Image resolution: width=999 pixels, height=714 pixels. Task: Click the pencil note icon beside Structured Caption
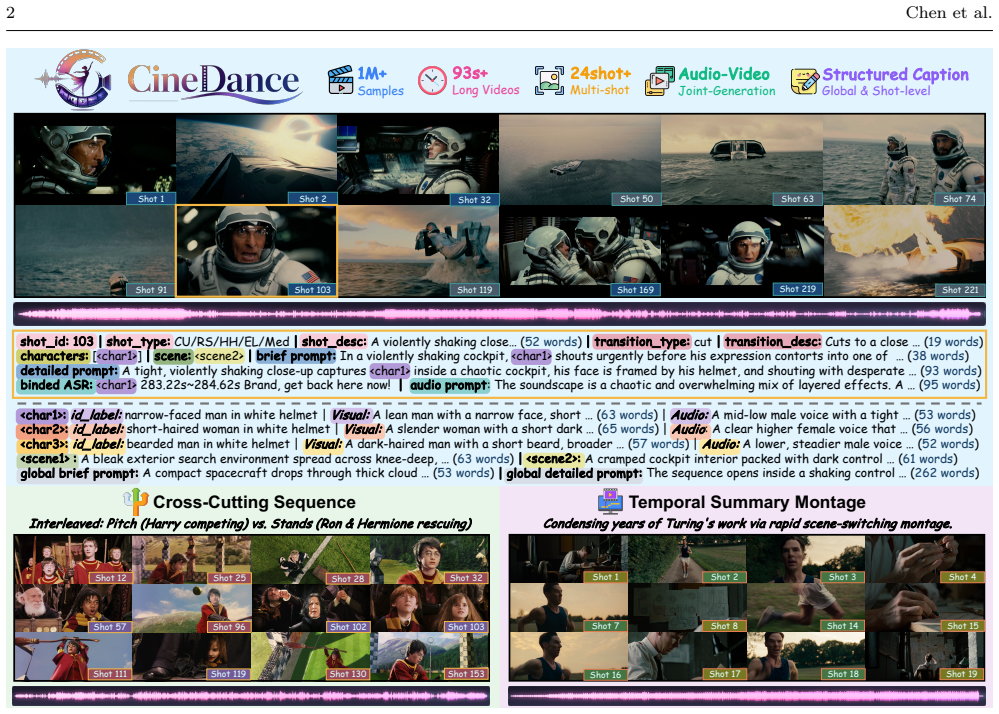tap(804, 81)
